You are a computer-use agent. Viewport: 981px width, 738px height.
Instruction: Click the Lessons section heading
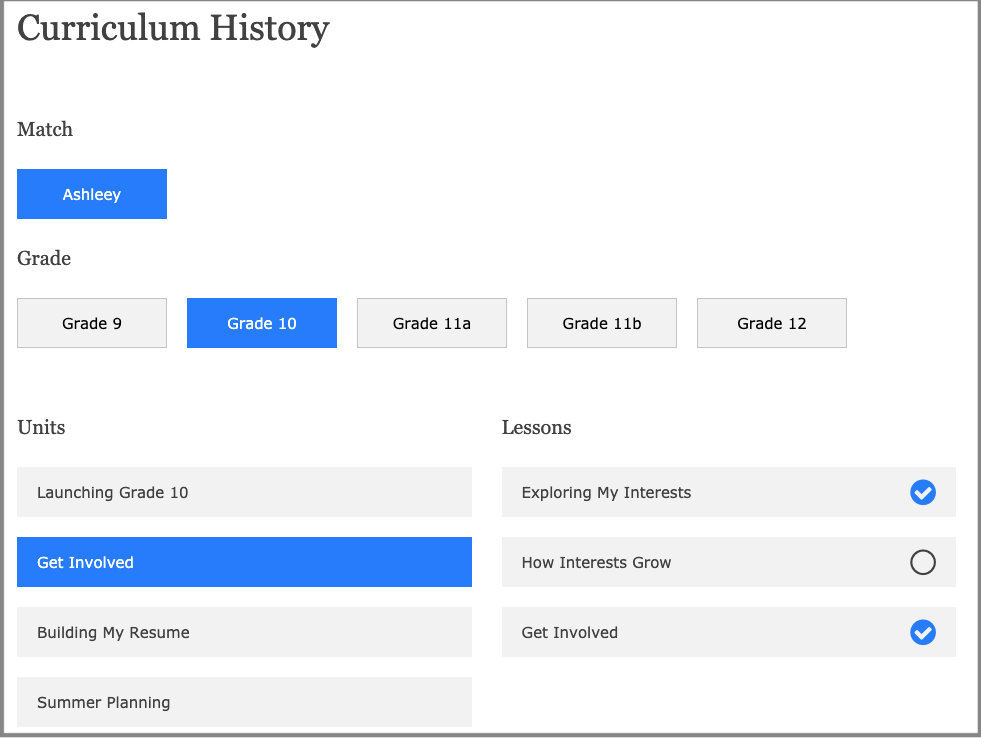[x=536, y=427]
